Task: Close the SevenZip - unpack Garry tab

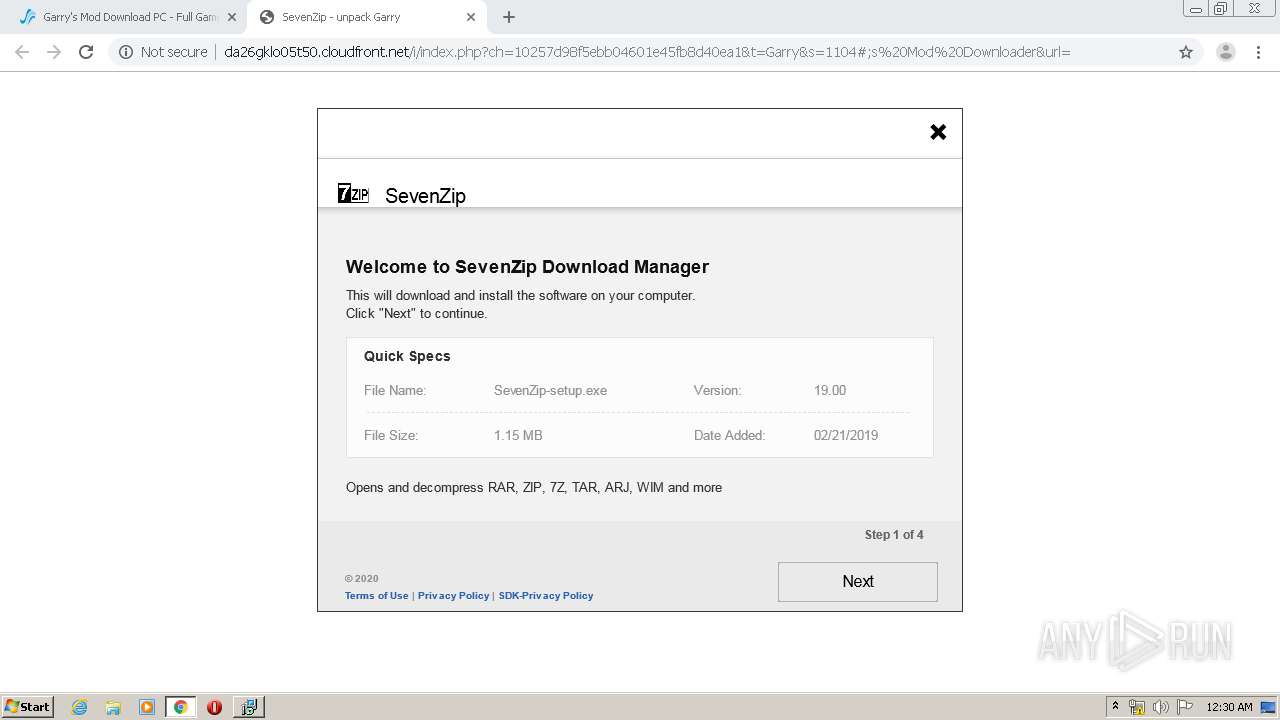Action: [471, 17]
